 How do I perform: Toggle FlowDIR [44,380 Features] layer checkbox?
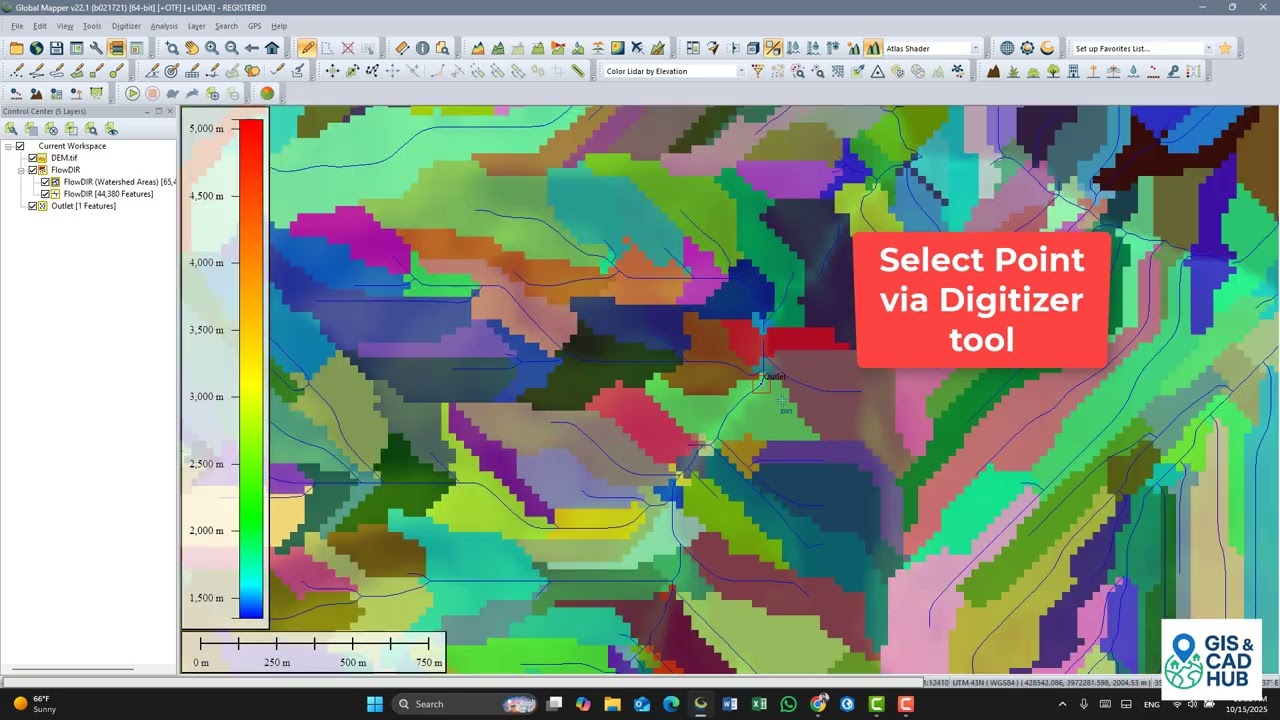pyautogui.click(x=45, y=194)
